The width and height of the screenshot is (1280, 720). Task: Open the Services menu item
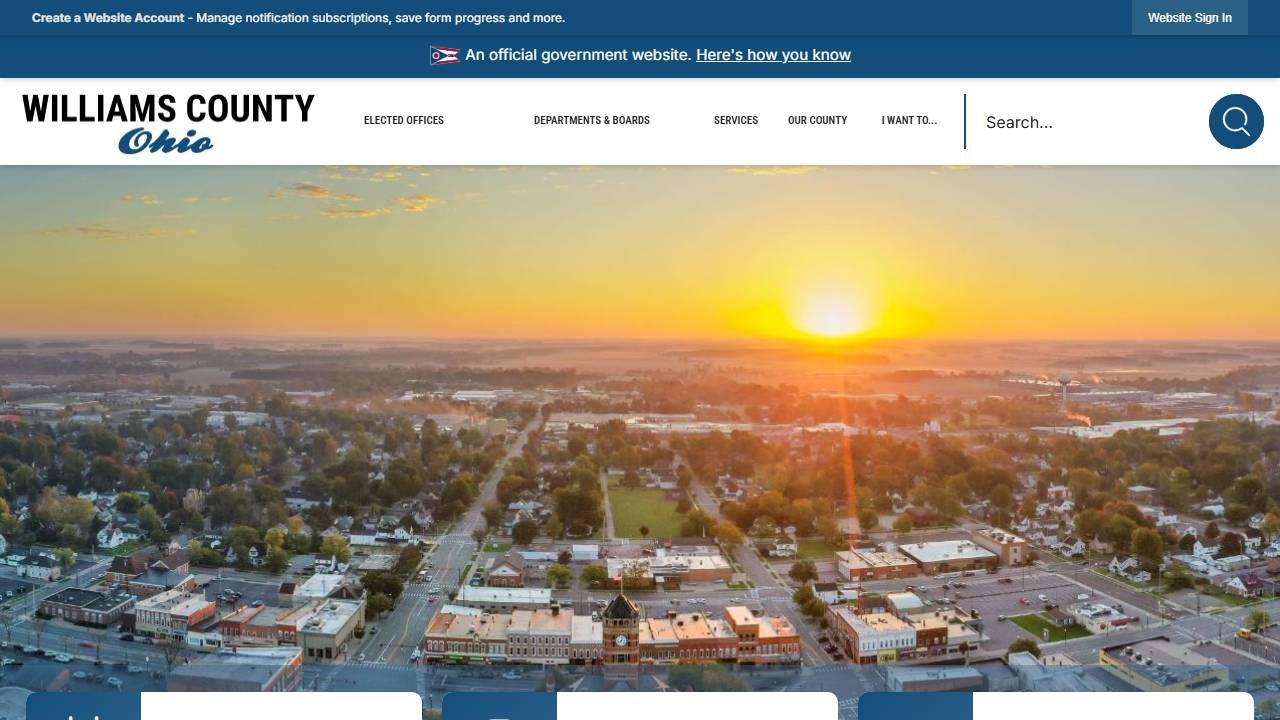736,120
